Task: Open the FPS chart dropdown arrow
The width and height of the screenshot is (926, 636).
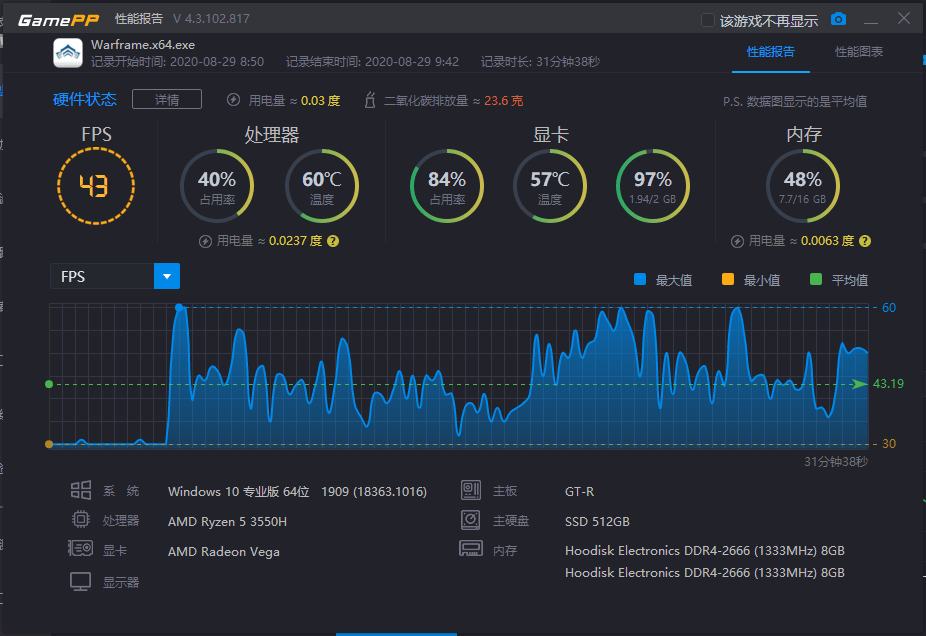Action: point(167,276)
